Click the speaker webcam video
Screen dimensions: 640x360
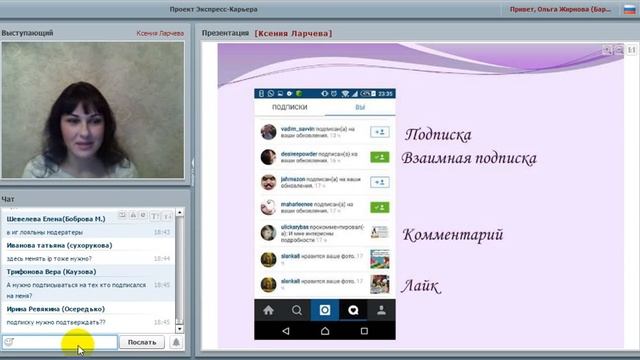click(93, 110)
